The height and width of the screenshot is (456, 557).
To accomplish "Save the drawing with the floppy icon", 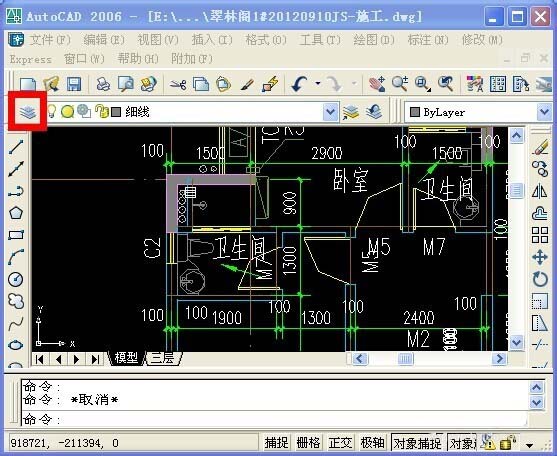I will [74, 84].
